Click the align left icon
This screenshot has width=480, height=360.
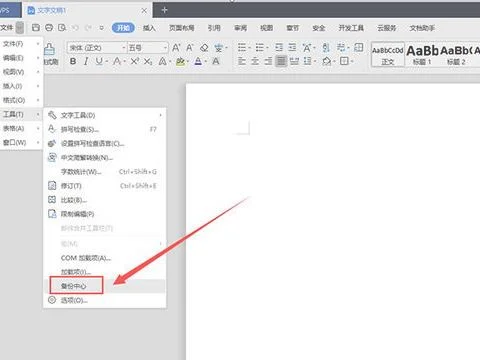point(242,61)
